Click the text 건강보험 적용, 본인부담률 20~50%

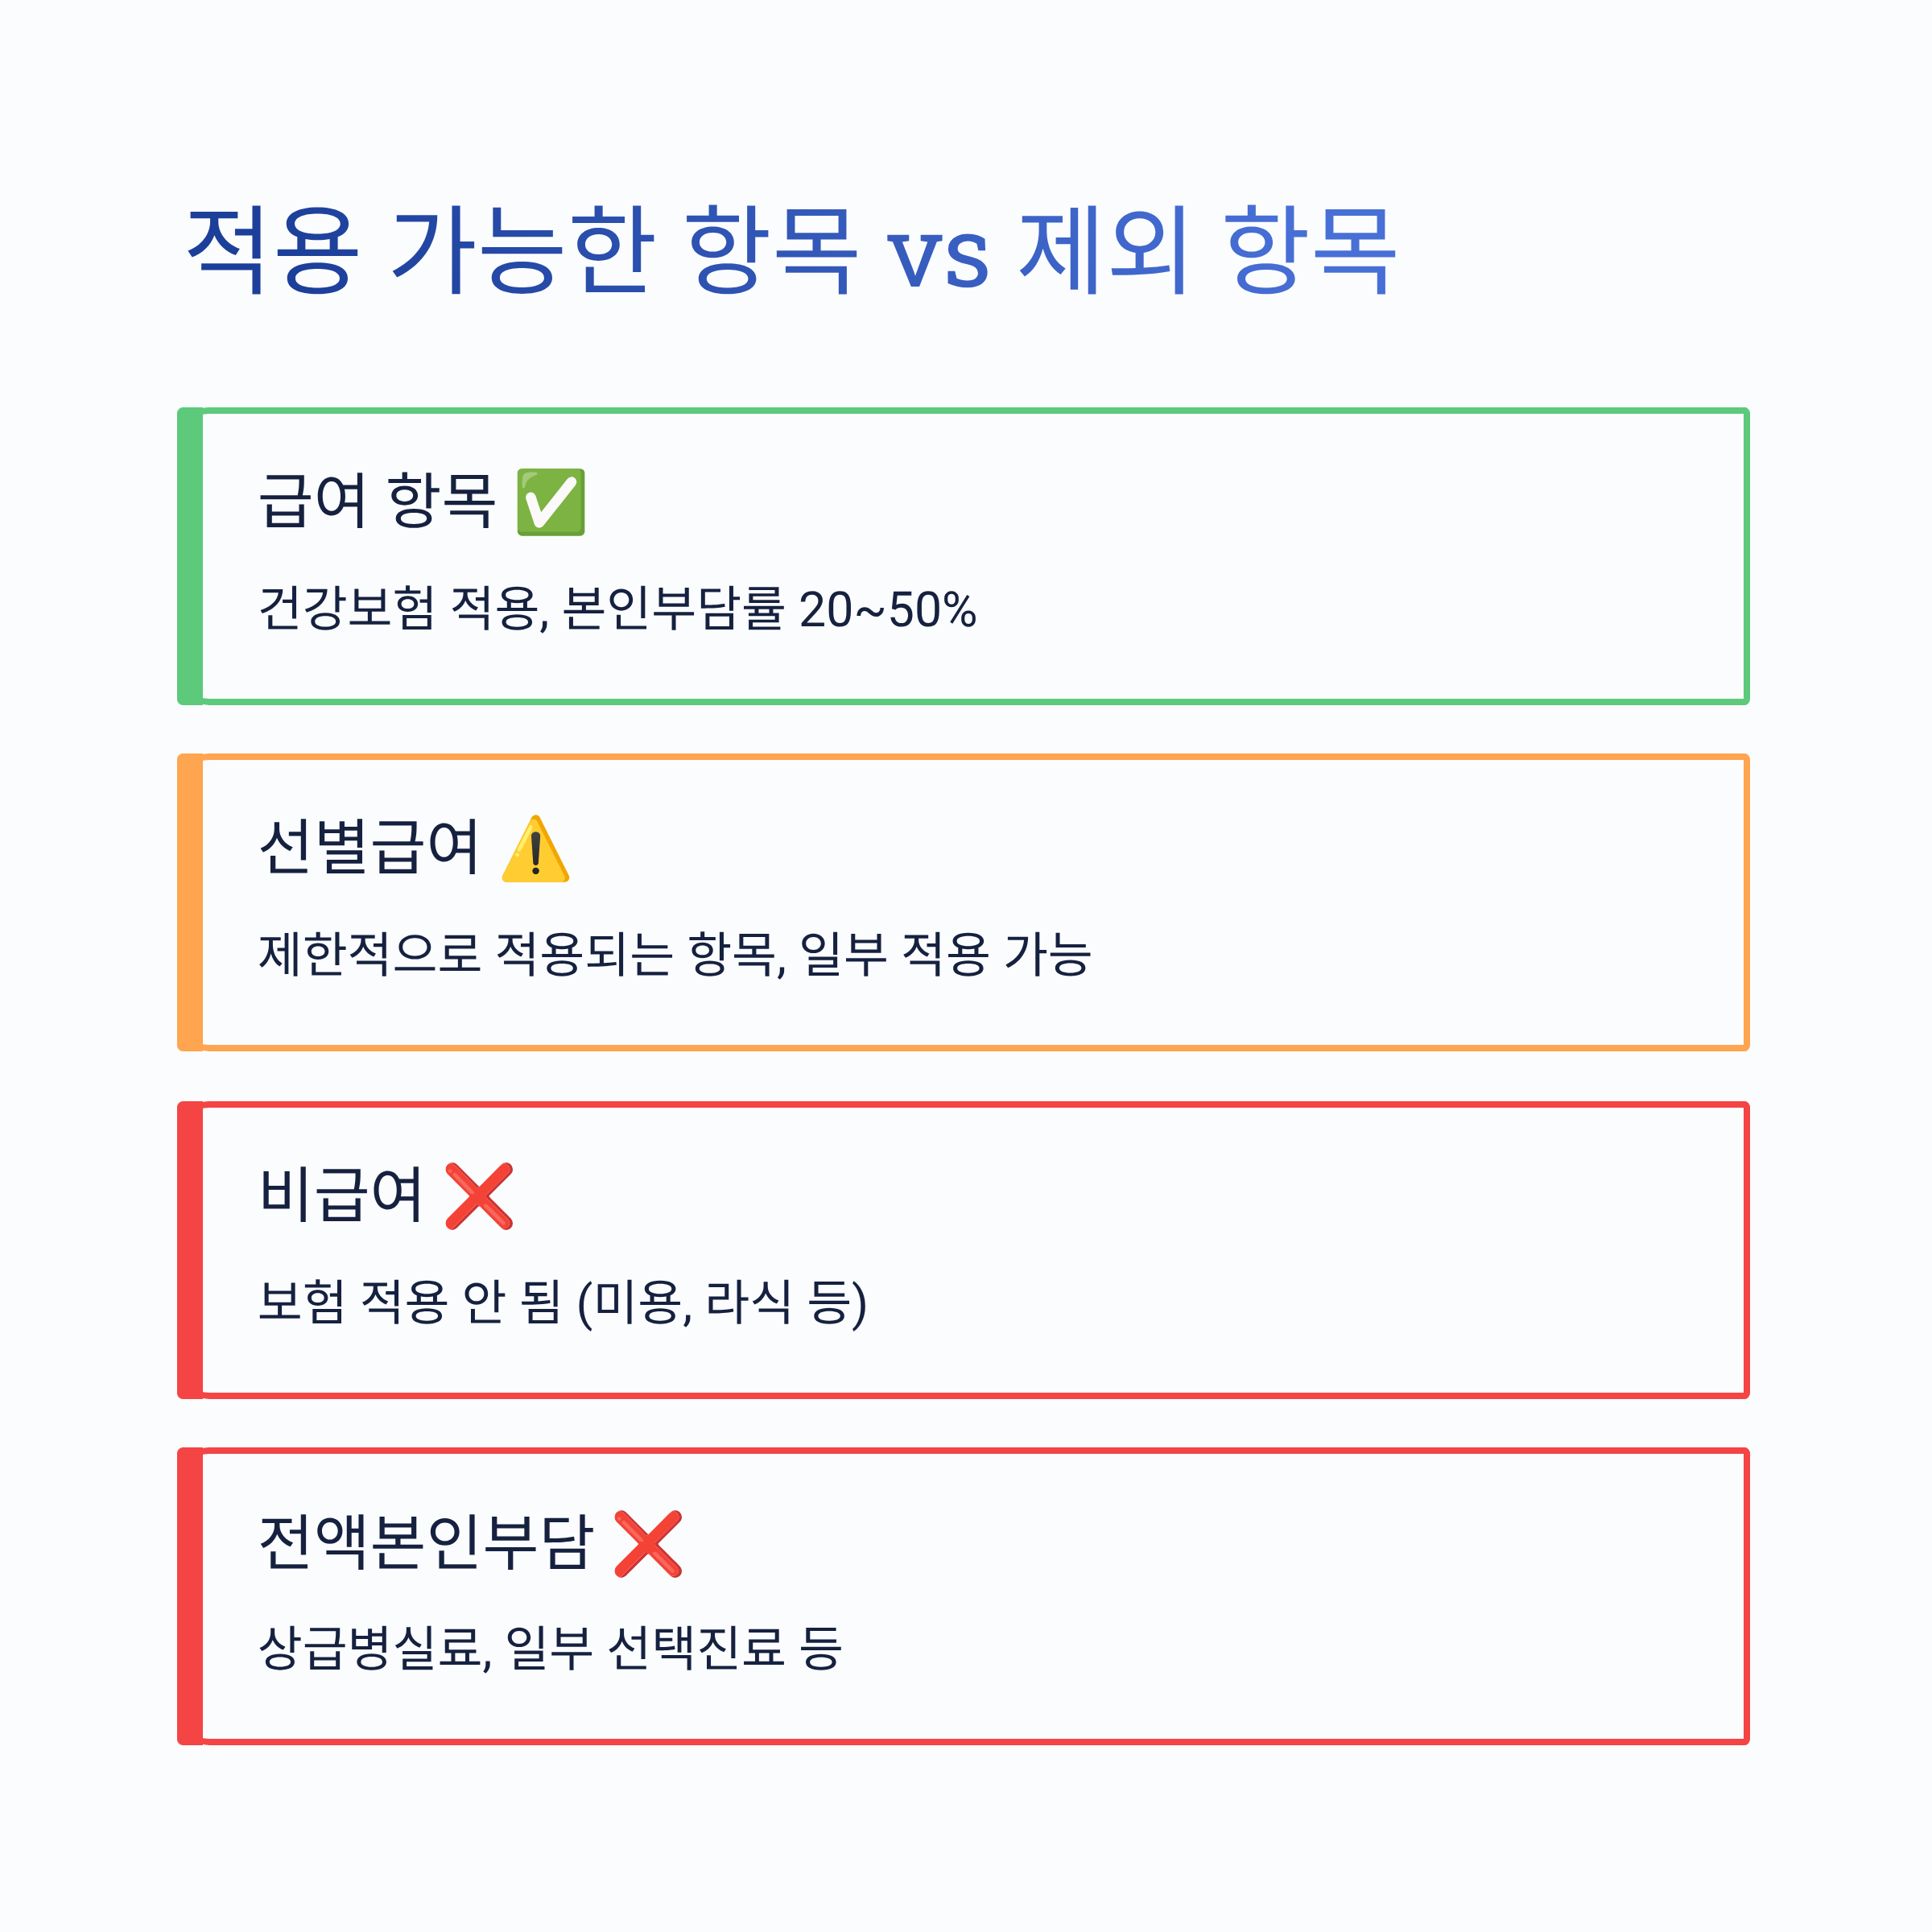(617, 609)
